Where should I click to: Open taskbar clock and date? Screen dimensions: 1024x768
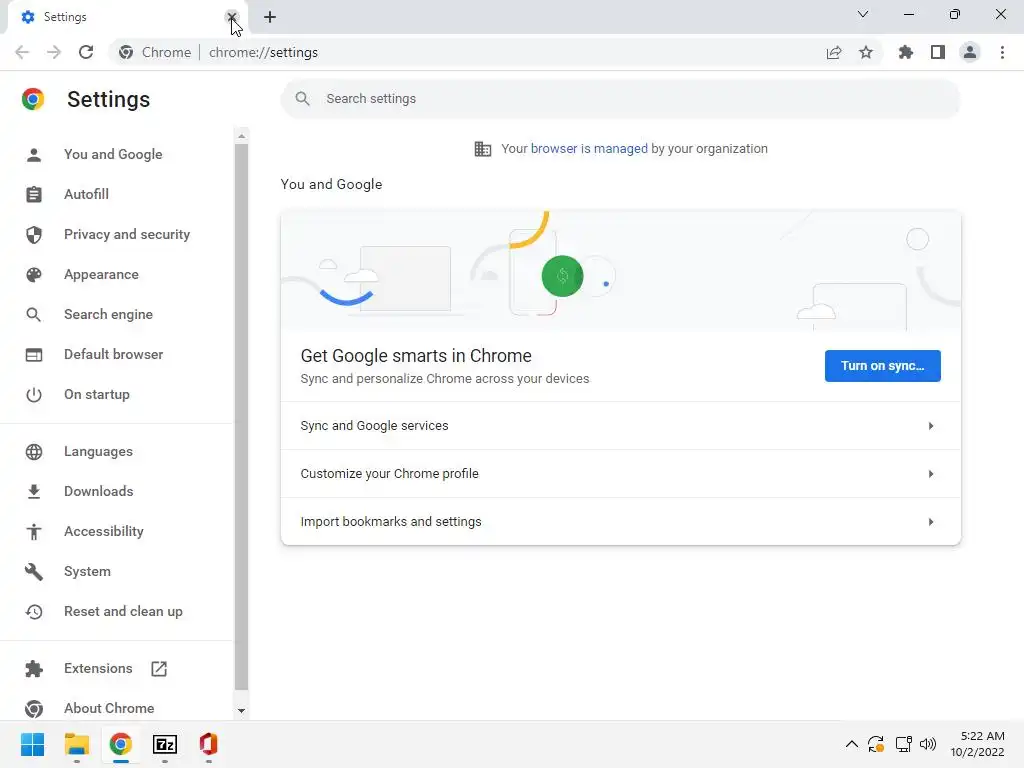click(x=978, y=744)
